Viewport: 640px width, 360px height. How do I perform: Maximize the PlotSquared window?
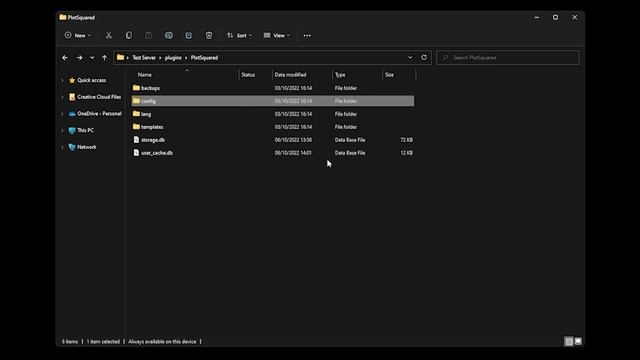click(x=556, y=18)
